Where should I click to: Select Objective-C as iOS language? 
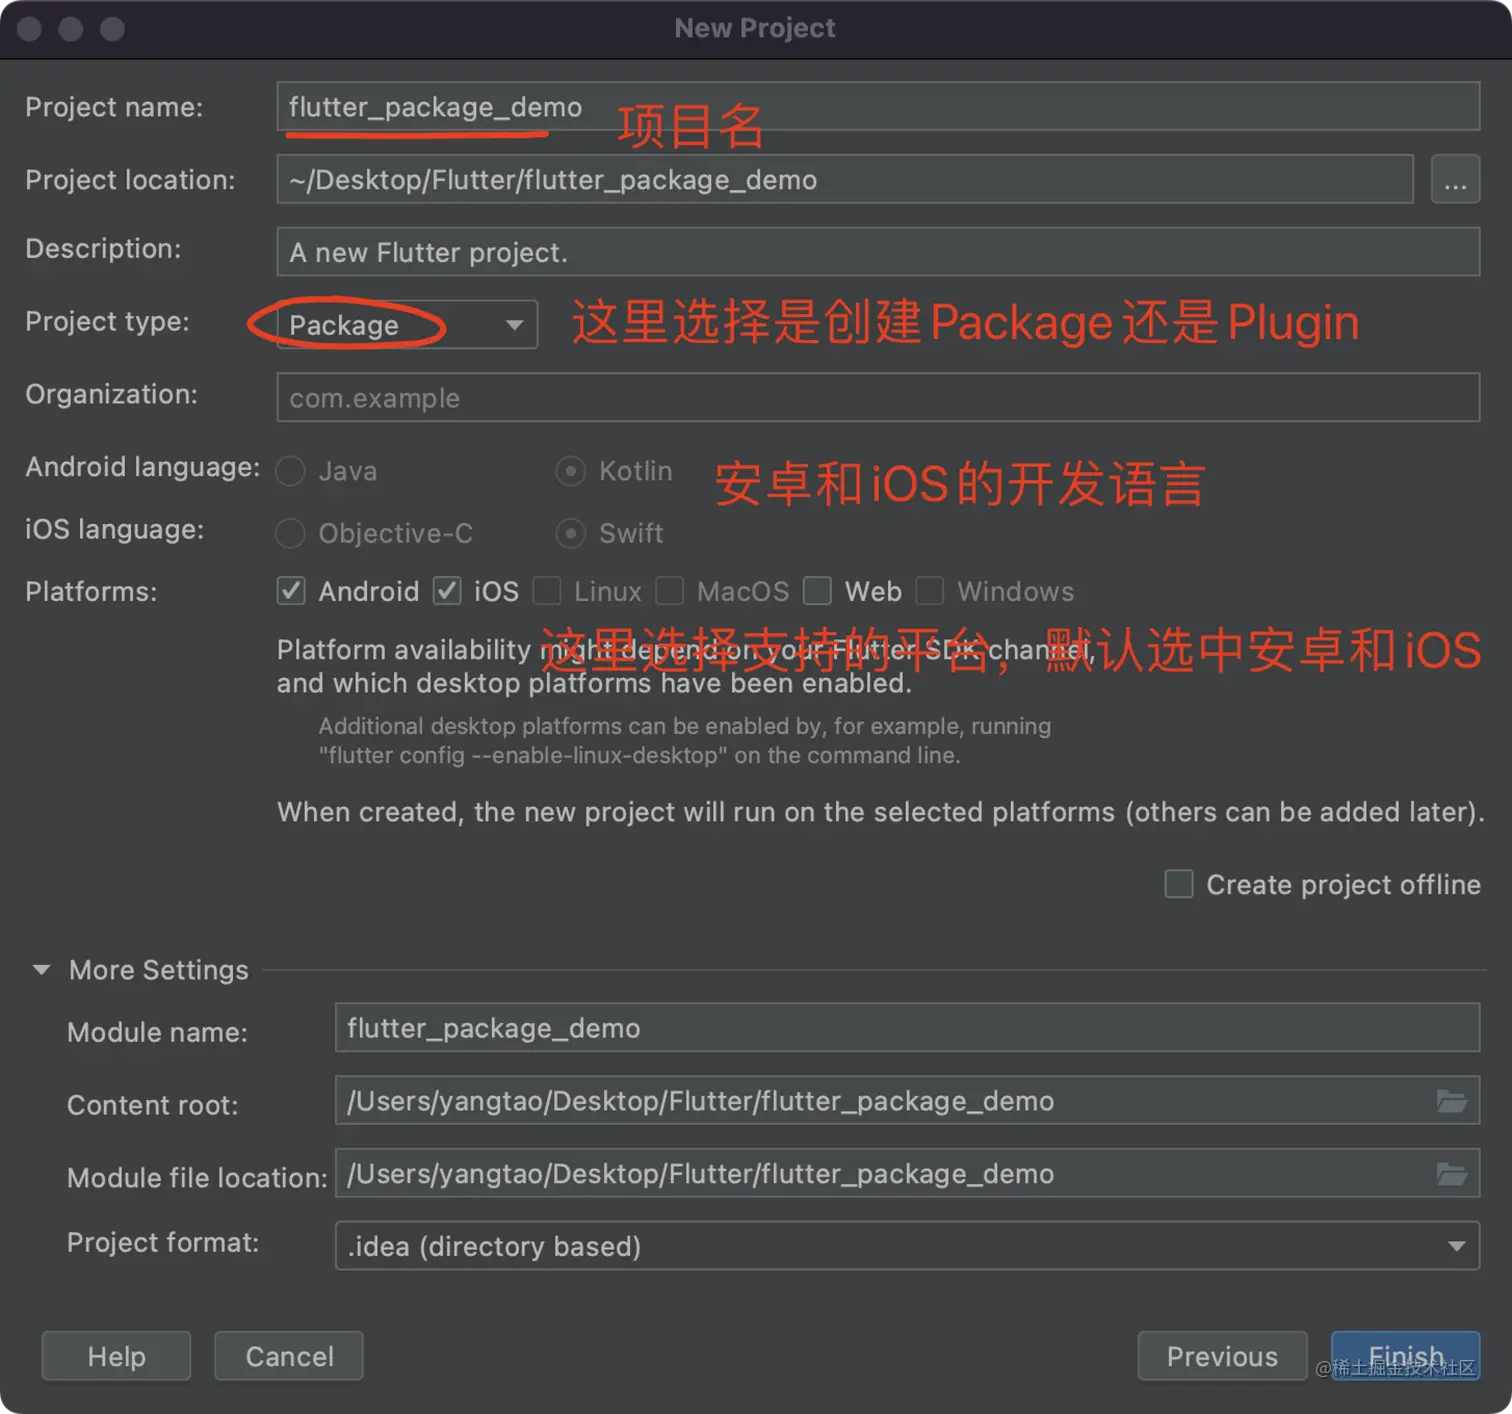tap(290, 533)
